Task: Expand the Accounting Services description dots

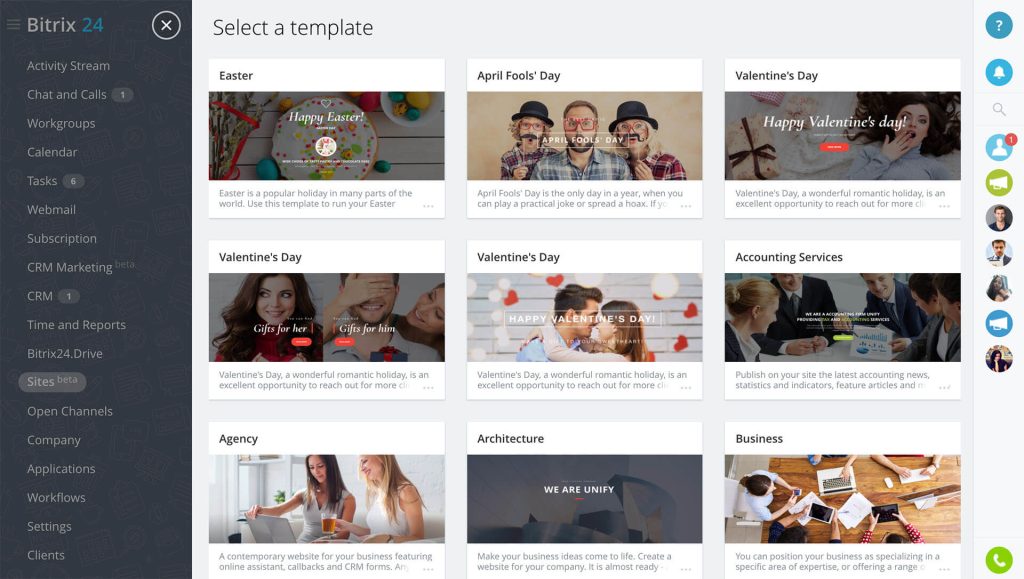Action: [944, 388]
